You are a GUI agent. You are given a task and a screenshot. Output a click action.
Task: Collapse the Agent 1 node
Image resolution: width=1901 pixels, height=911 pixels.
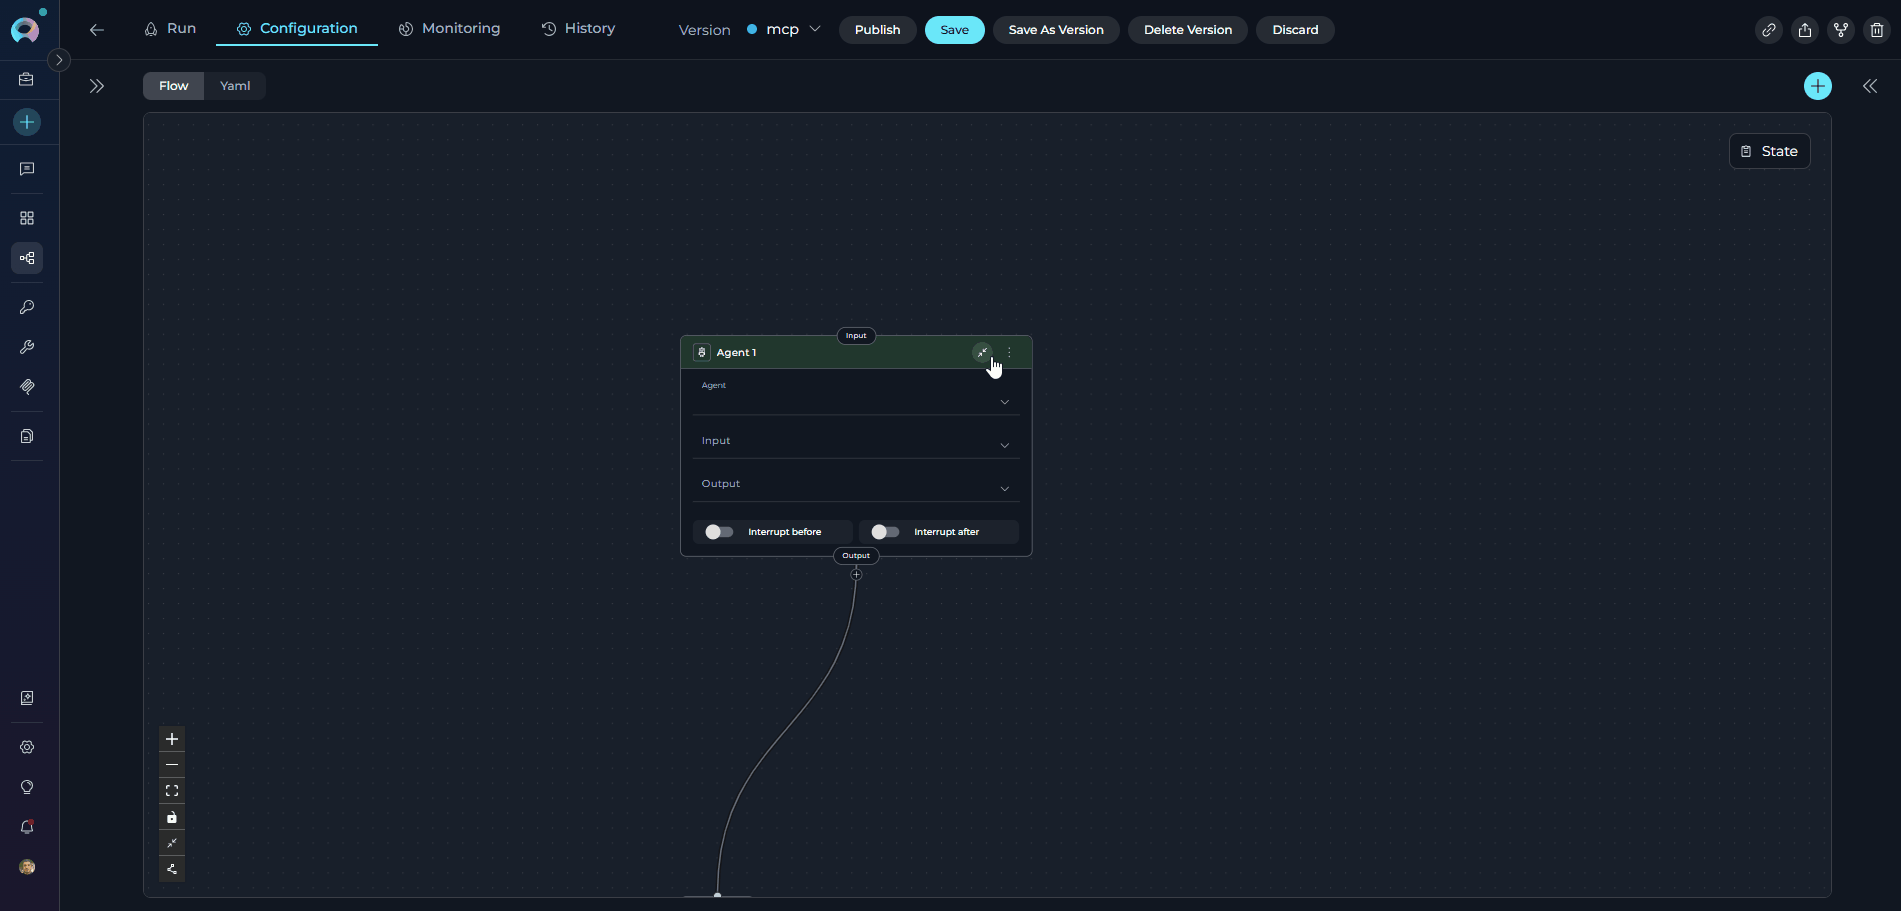983,352
